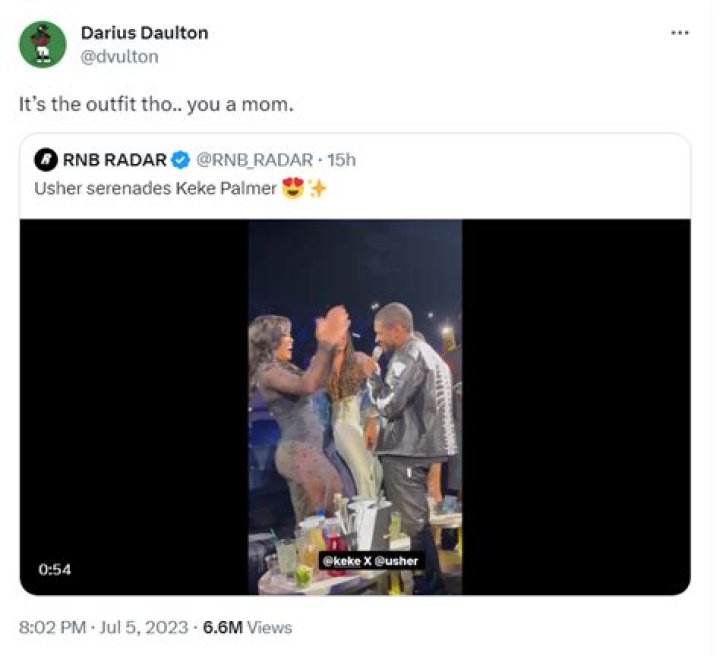Click the "Usher serenades Keke Palmer" text
Viewport: 720px width, 659px height.
tap(155, 187)
